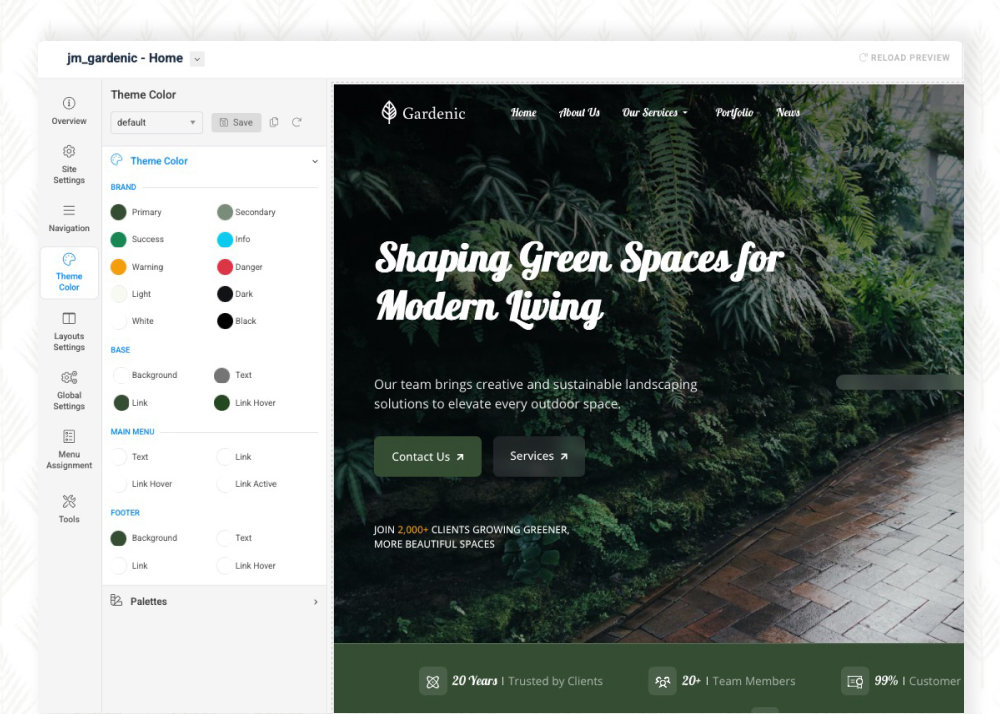This screenshot has width=1000, height=714.
Task: Click the 20 Years badge icon
Action: pos(432,681)
